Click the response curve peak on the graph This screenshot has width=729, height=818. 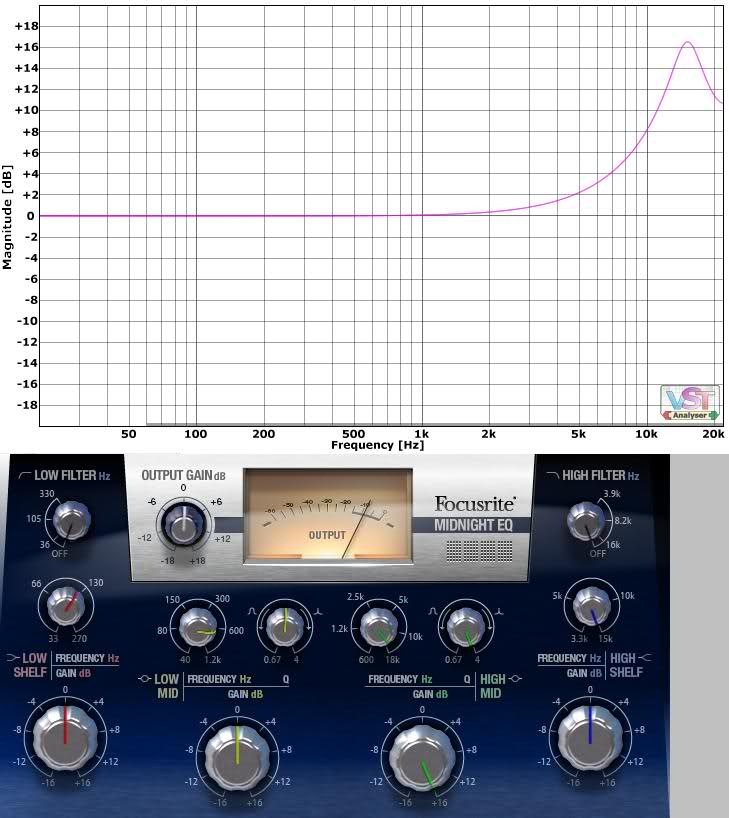(687, 42)
